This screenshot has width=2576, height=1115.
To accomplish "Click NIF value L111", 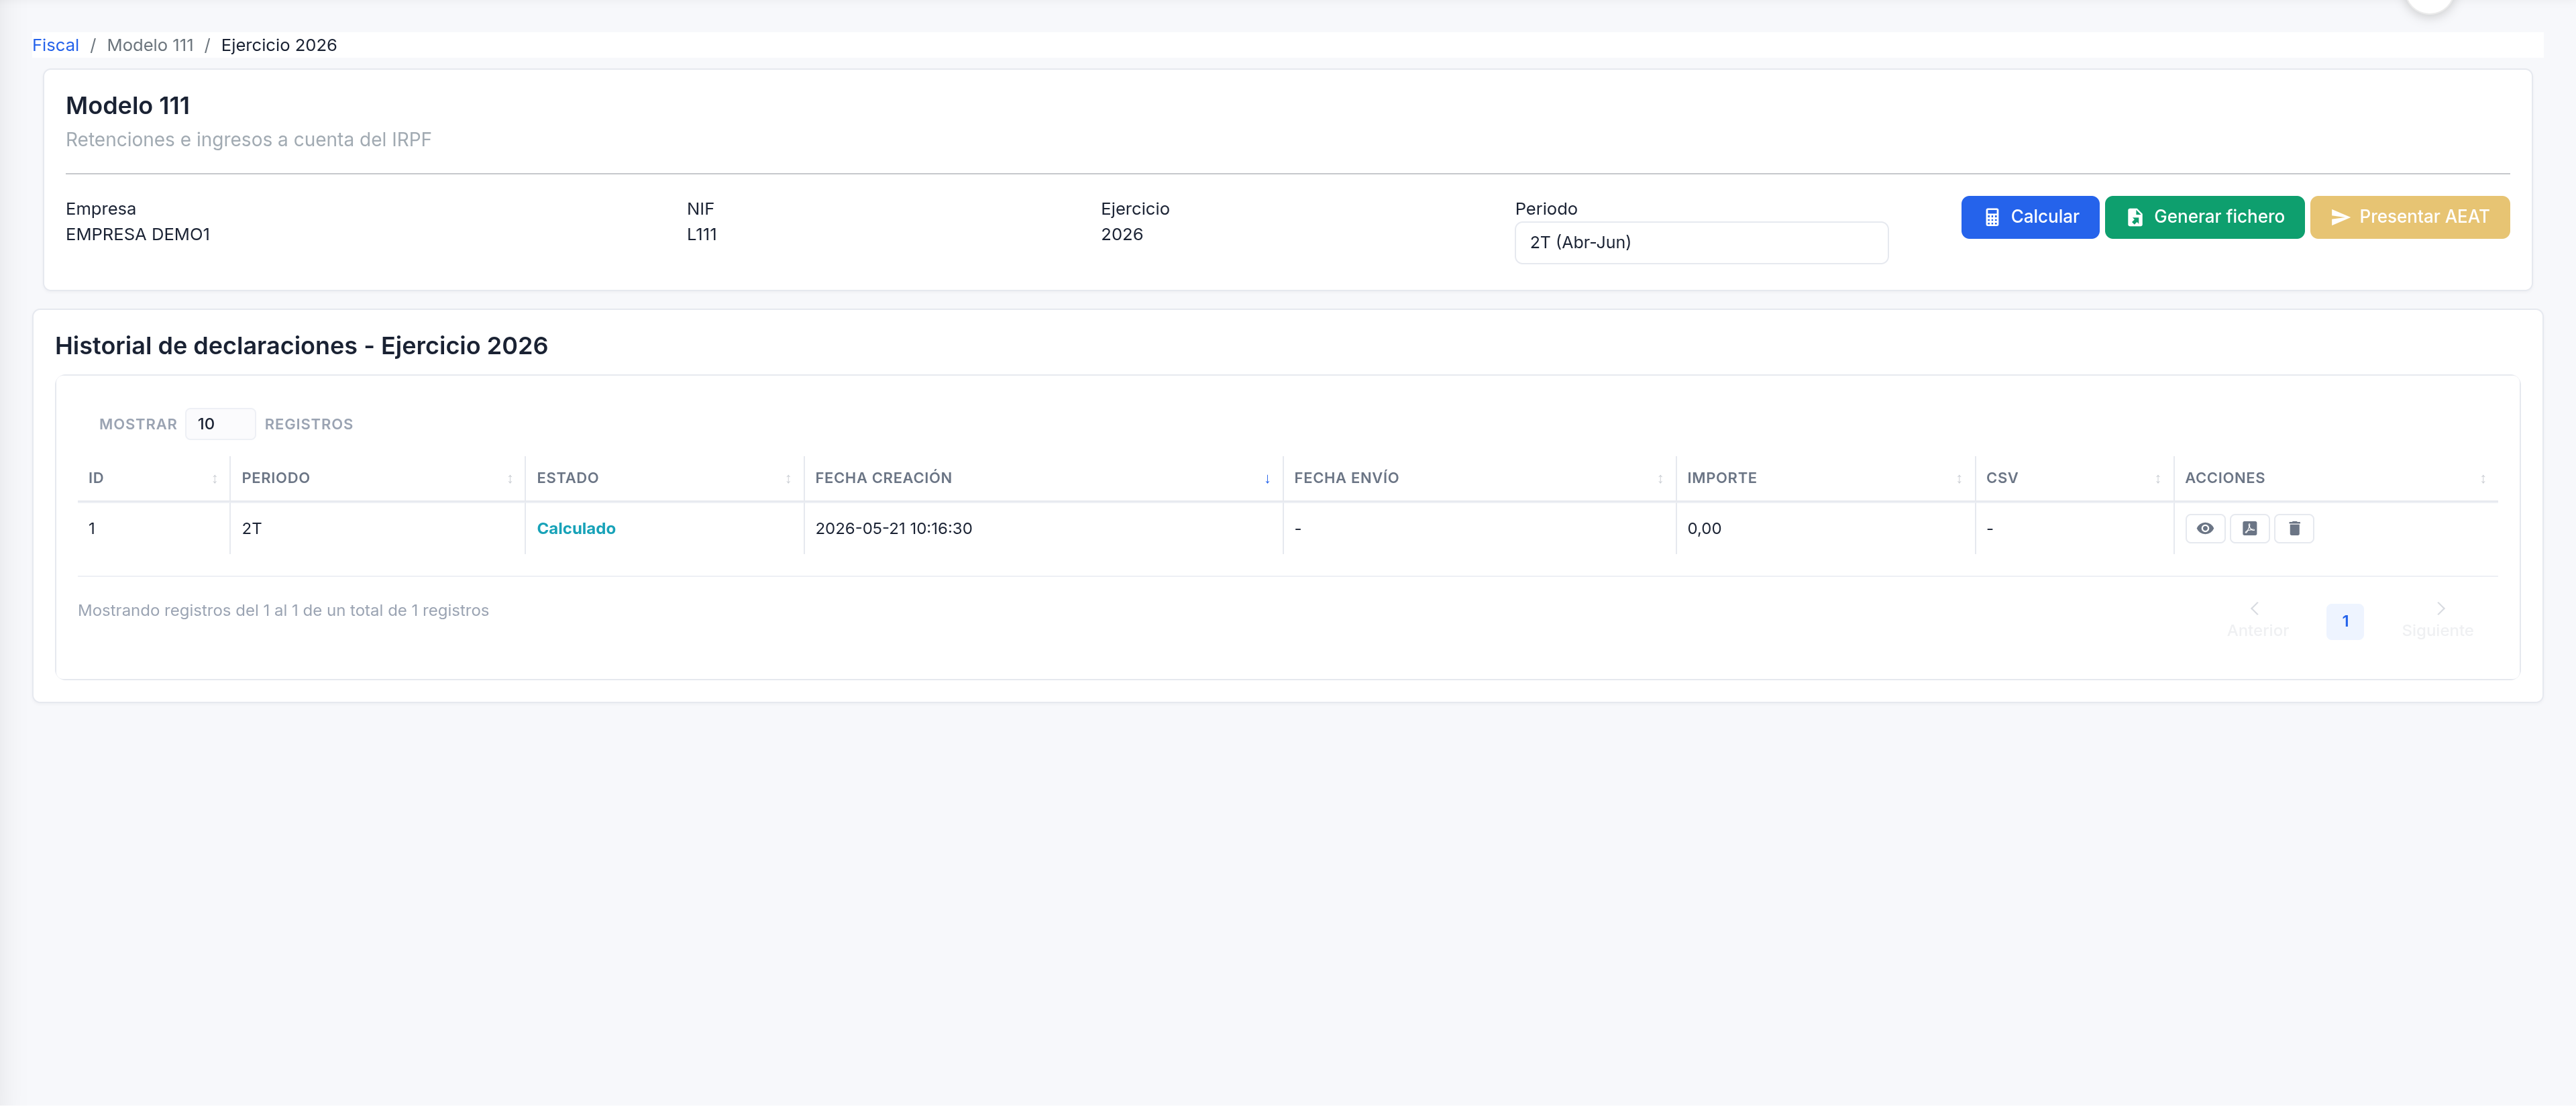I will (x=701, y=235).
